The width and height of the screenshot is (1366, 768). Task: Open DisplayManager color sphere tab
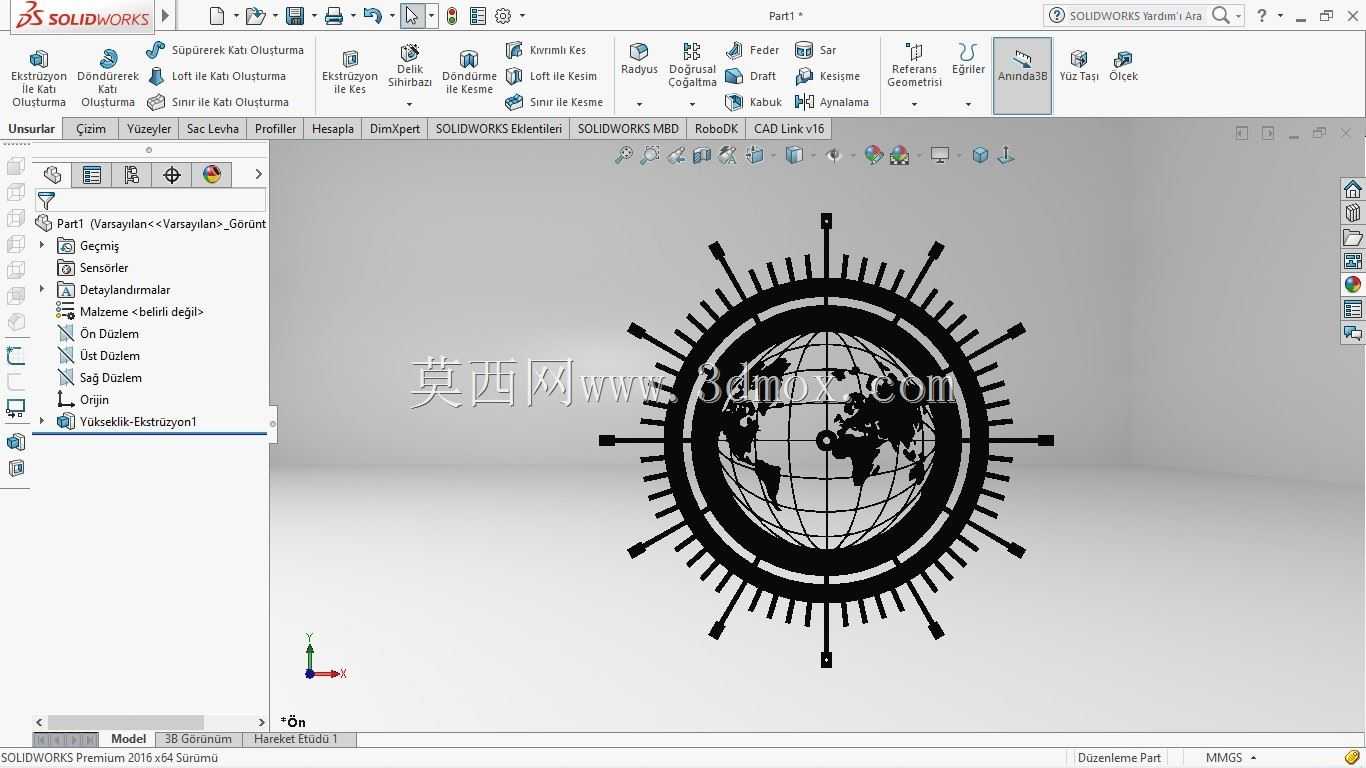[x=212, y=175]
